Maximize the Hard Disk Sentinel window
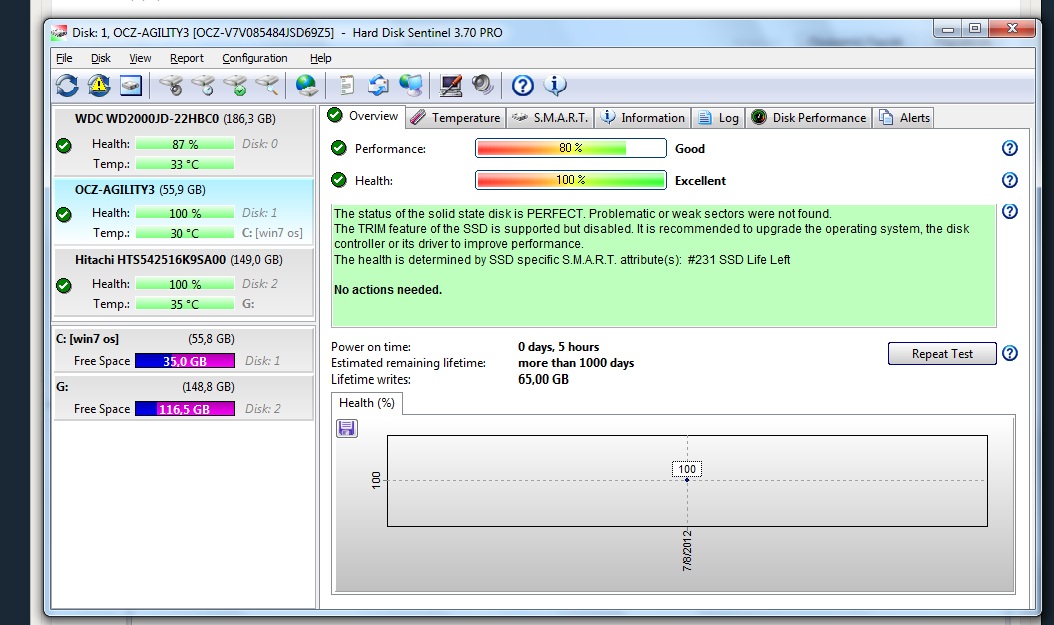The image size is (1054, 625). [975, 28]
